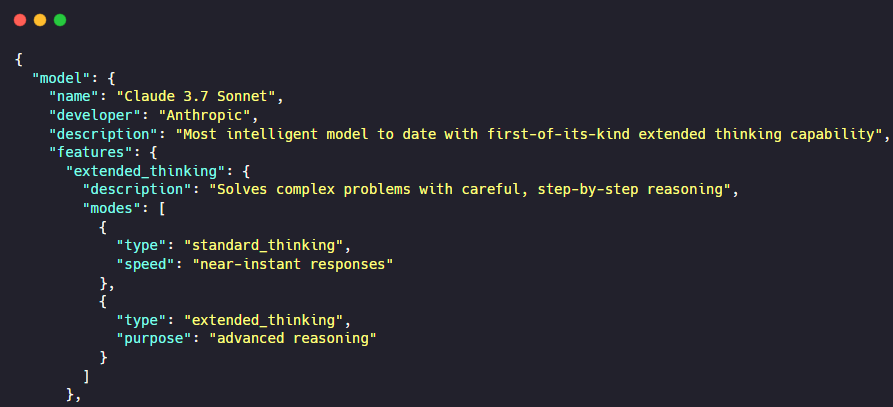Select the "name" key text

(x=74, y=96)
